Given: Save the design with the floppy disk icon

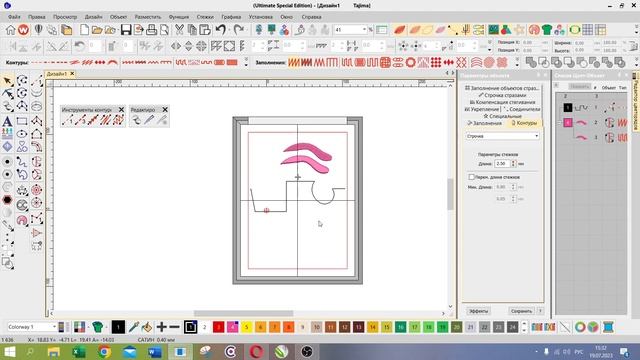Looking at the screenshot, I should [x=126, y=30].
